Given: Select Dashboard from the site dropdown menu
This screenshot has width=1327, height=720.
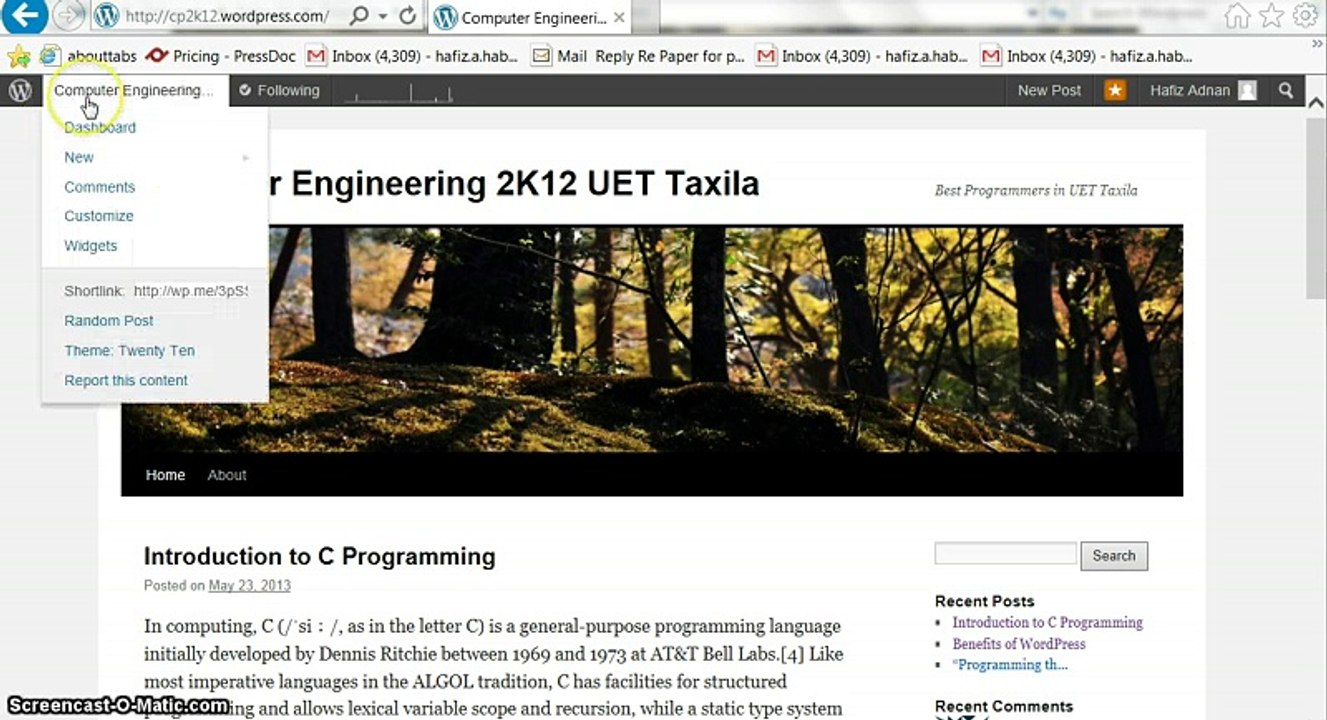Looking at the screenshot, I should [100, 127].
